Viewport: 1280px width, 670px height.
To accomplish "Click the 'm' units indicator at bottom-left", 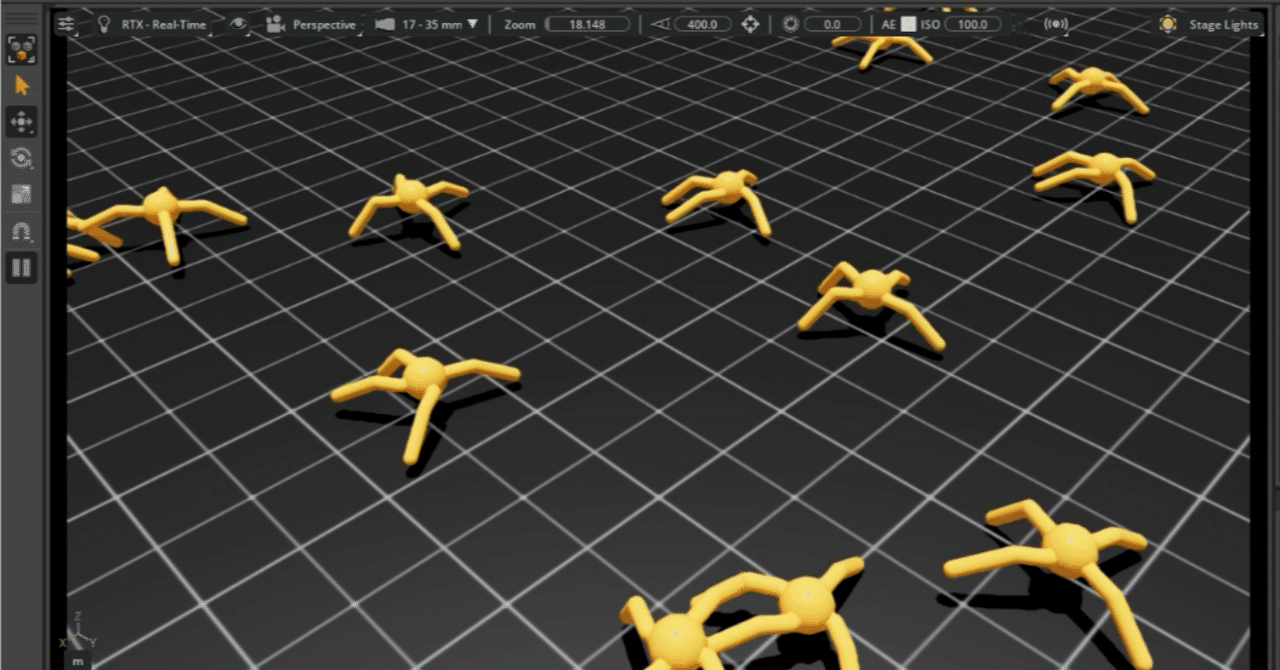I will 77,661.
